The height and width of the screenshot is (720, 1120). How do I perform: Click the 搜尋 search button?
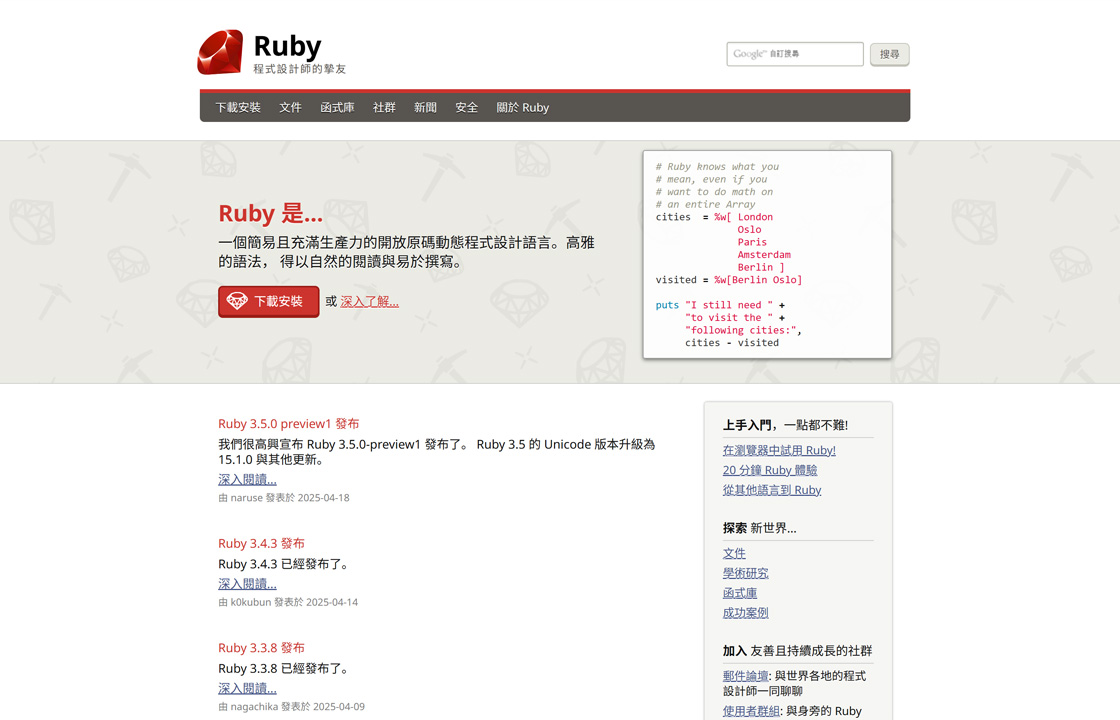[889, 54]
